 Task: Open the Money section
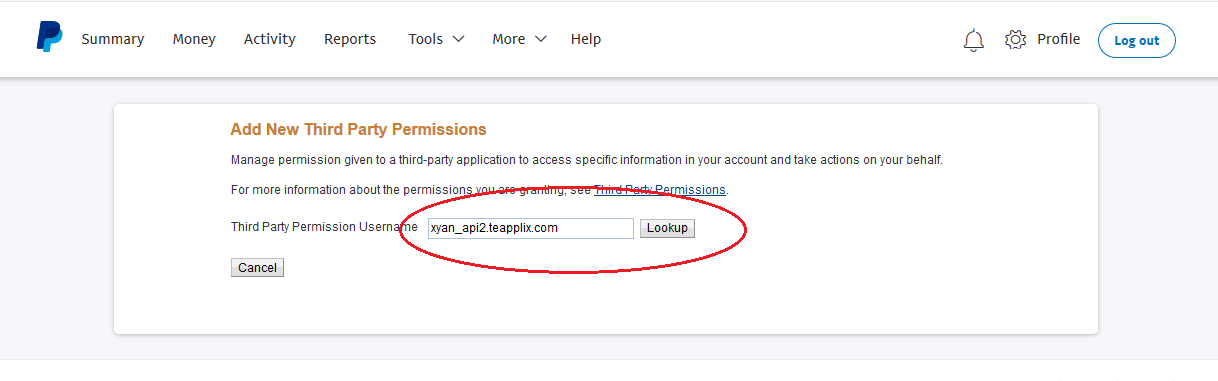point(194,39)
